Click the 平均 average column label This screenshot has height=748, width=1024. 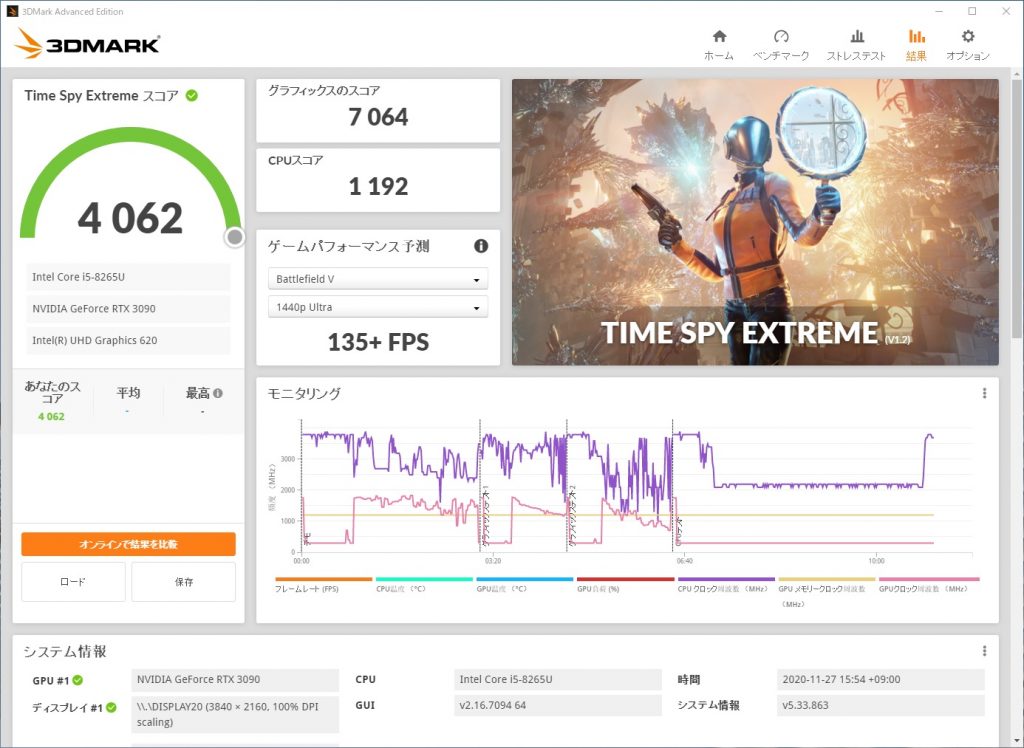(x=128, y=393)
